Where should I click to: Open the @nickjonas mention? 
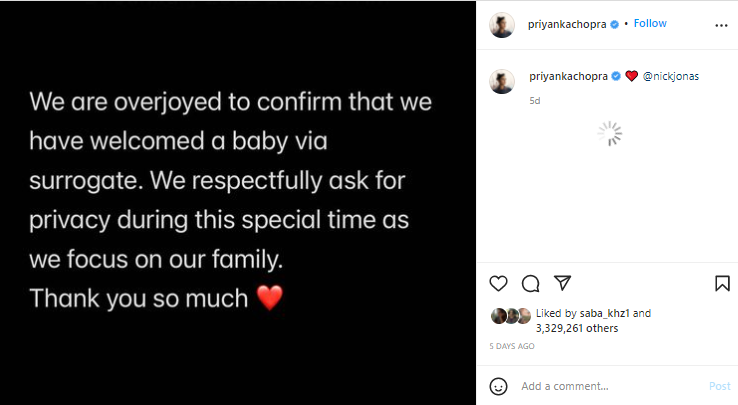[671, 76]
